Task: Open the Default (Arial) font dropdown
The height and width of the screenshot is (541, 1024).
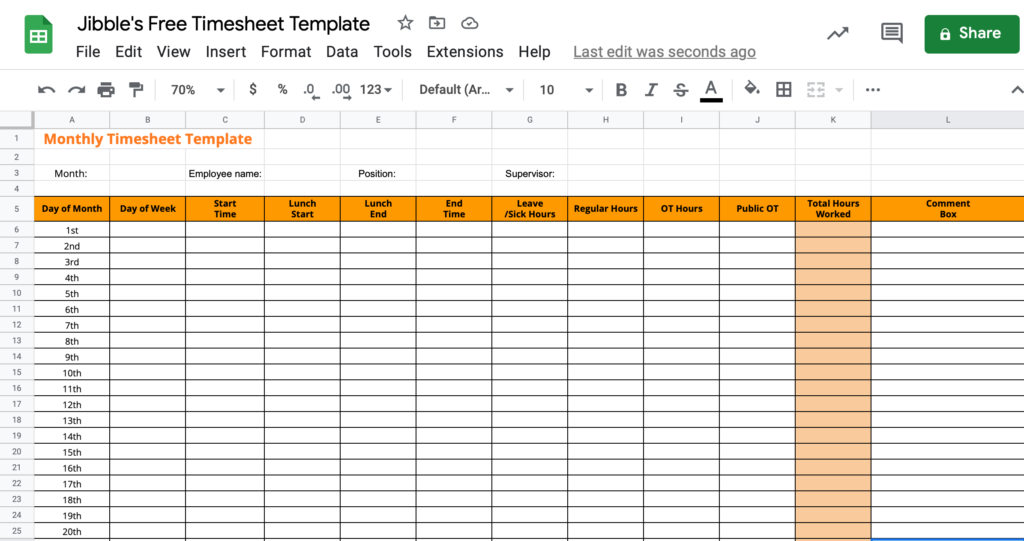Action: pos(466,90)
